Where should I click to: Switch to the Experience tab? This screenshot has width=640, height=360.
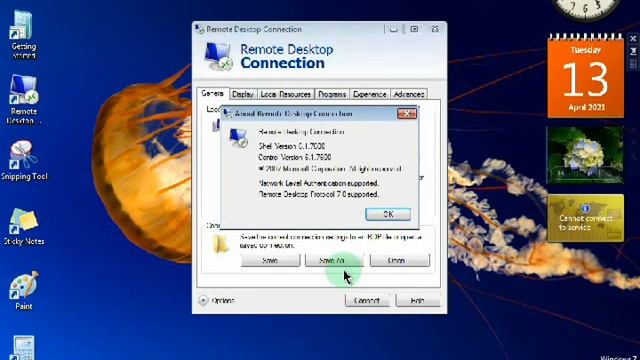tap(369, 94)
